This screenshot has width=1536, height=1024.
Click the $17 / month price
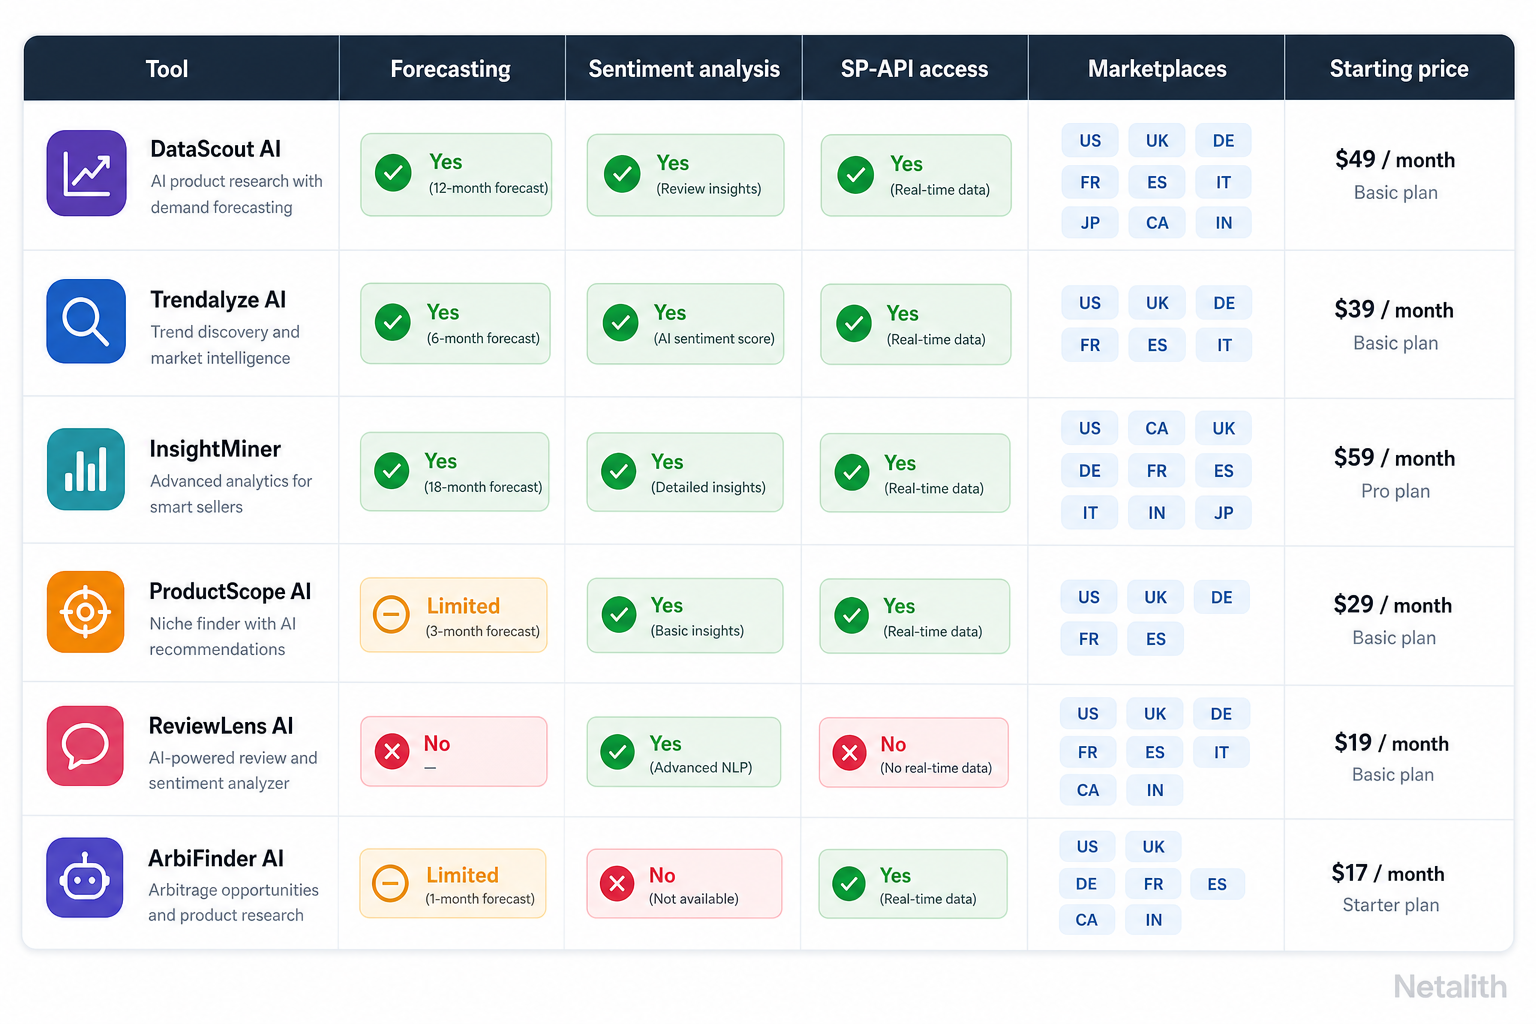(1388, 873)
